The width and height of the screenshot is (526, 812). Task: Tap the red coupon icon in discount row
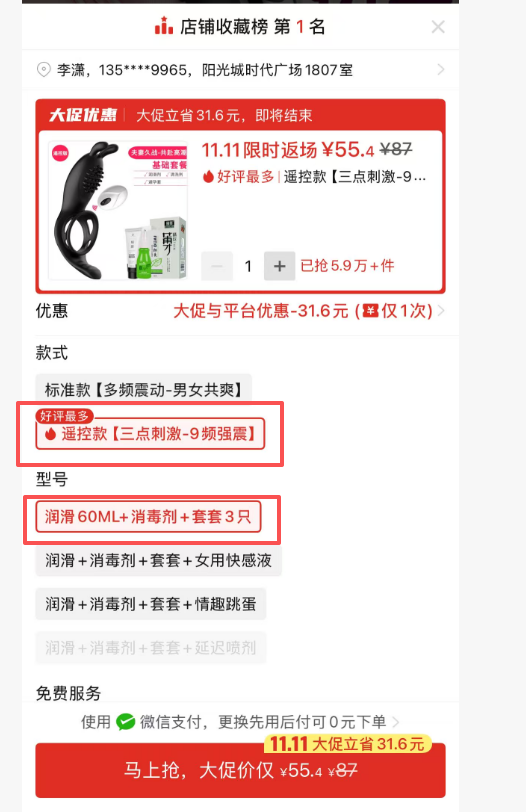pos(370,311)
